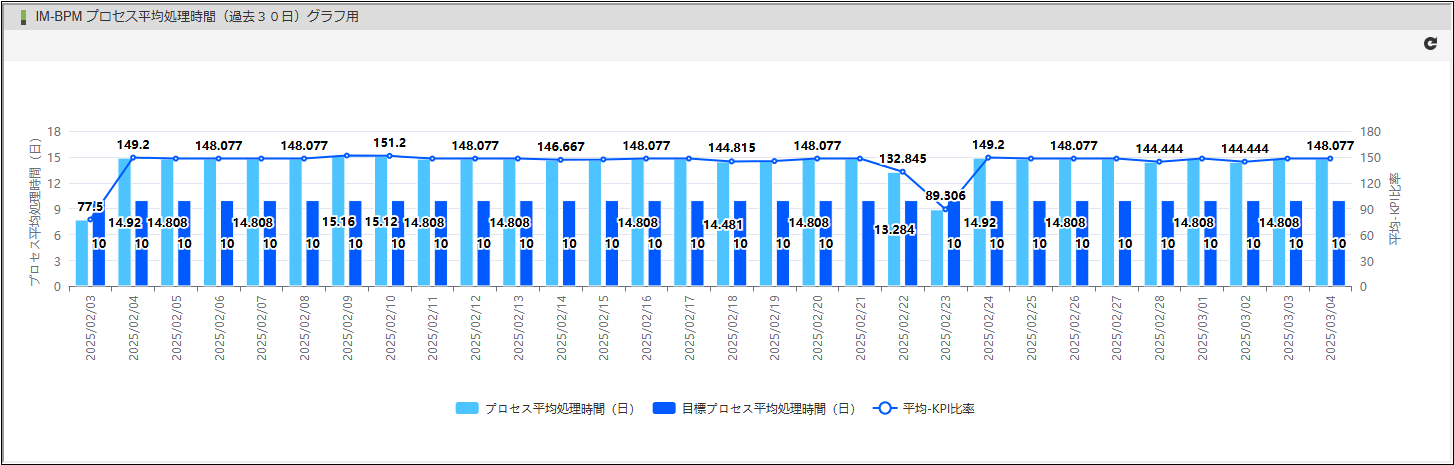Click the green marker icon beside the panel title

point(23,17)
